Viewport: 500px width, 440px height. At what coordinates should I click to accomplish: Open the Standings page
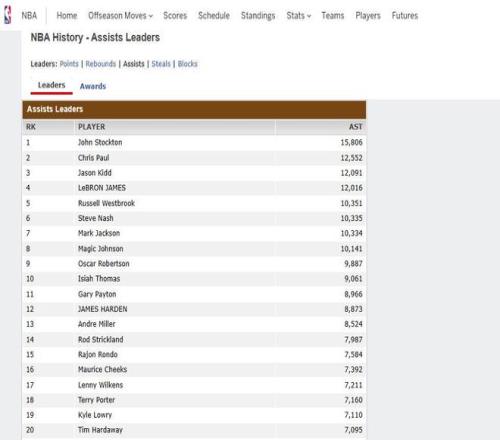pos(258,16)
